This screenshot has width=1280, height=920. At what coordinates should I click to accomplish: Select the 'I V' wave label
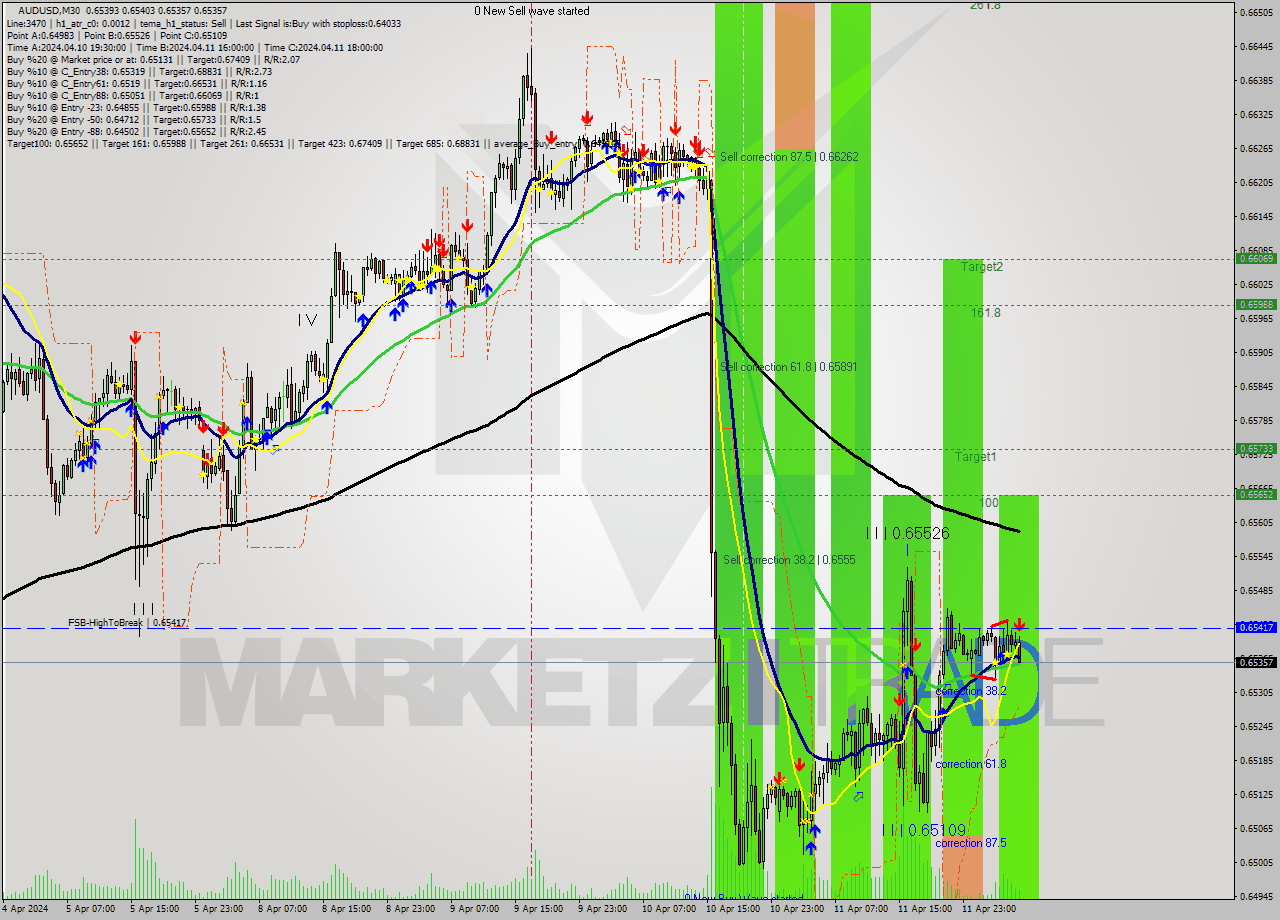(x=307, y=320)
